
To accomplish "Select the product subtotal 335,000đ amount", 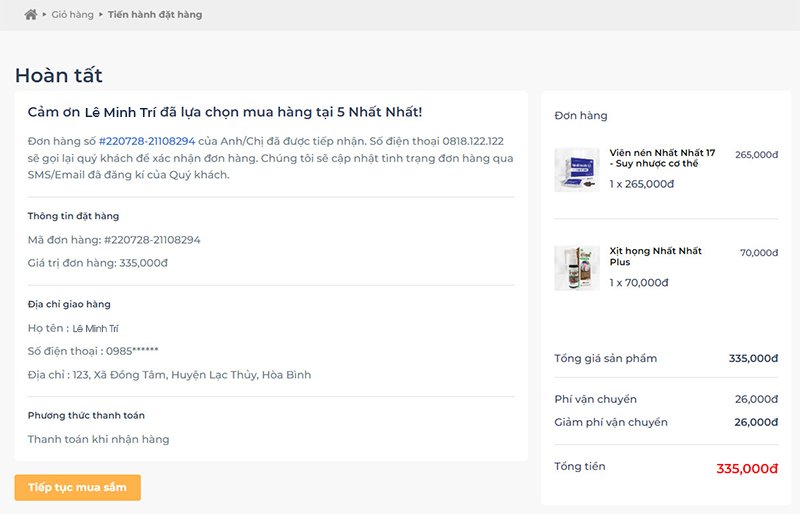I will pos(754,358).
